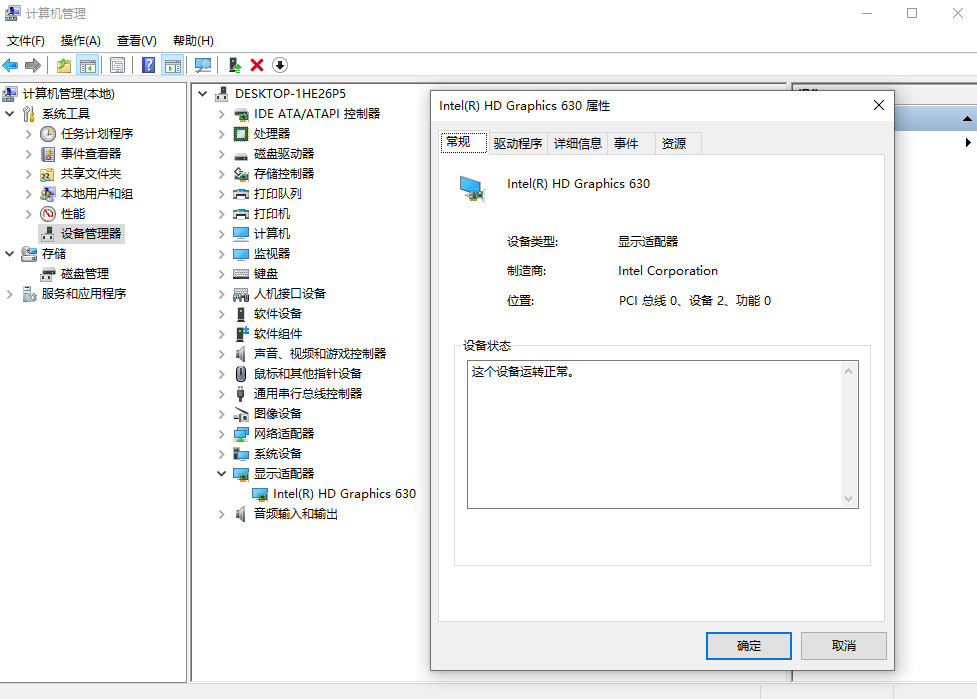Image resolution: width=977 pixels, height=699 pixels.
Task: Click the black down-arrow disable device icon
Action: click(x=280, y=65)
